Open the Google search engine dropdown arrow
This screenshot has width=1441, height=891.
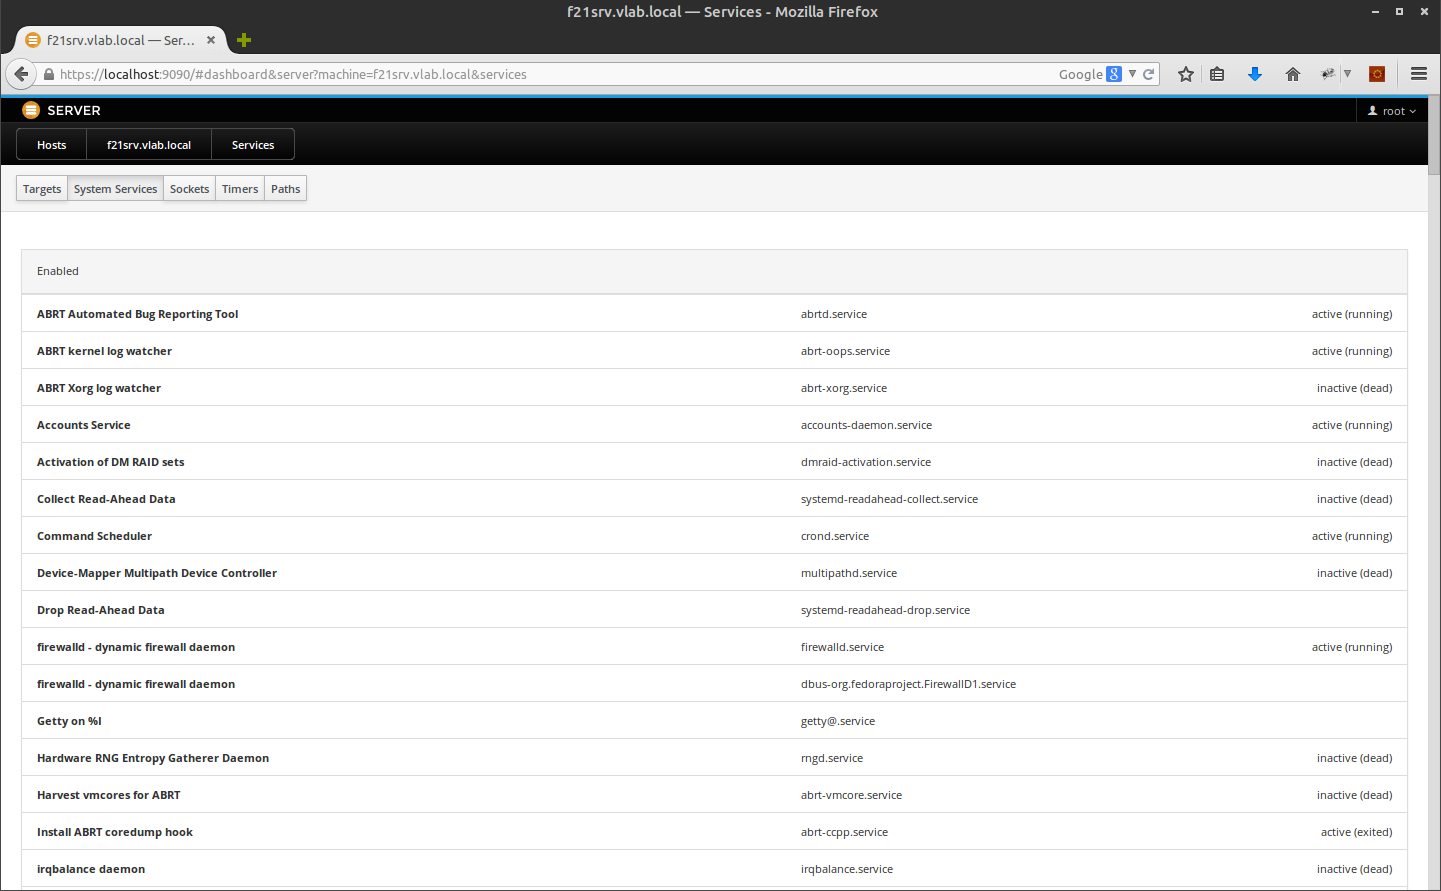click(x=1132, y=74)
